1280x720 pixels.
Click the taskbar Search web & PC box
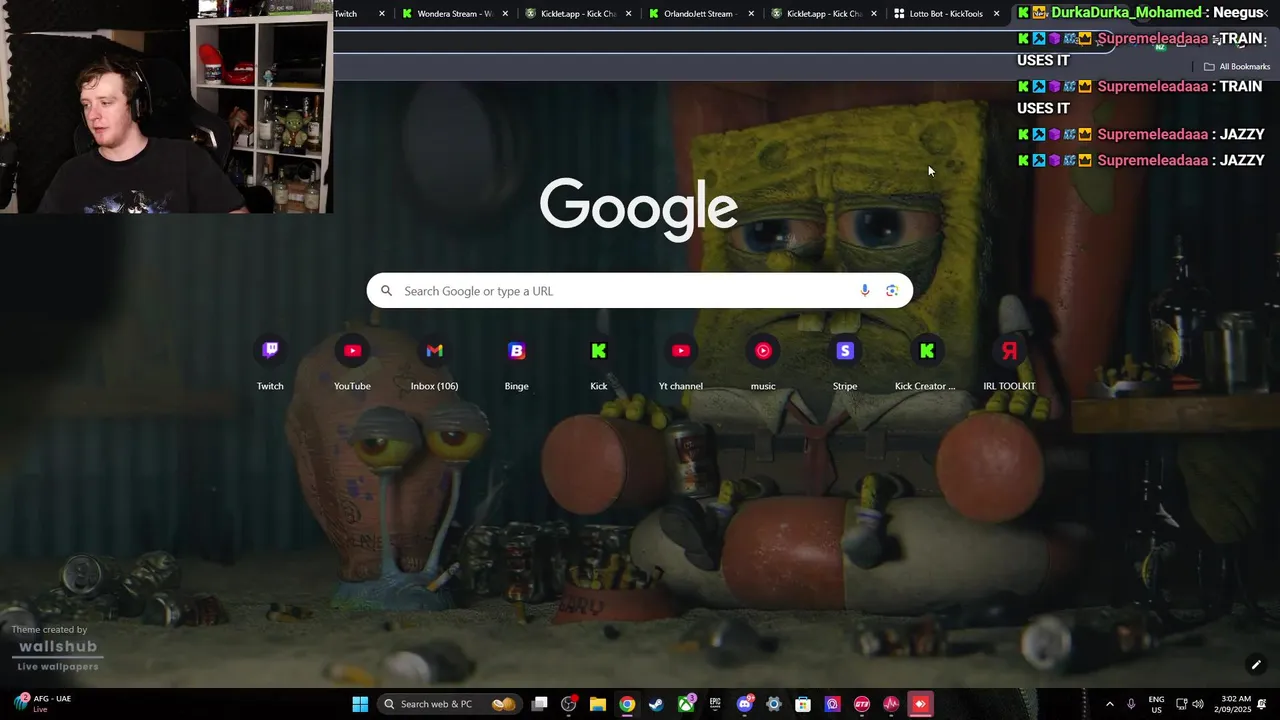click(449, 704)
